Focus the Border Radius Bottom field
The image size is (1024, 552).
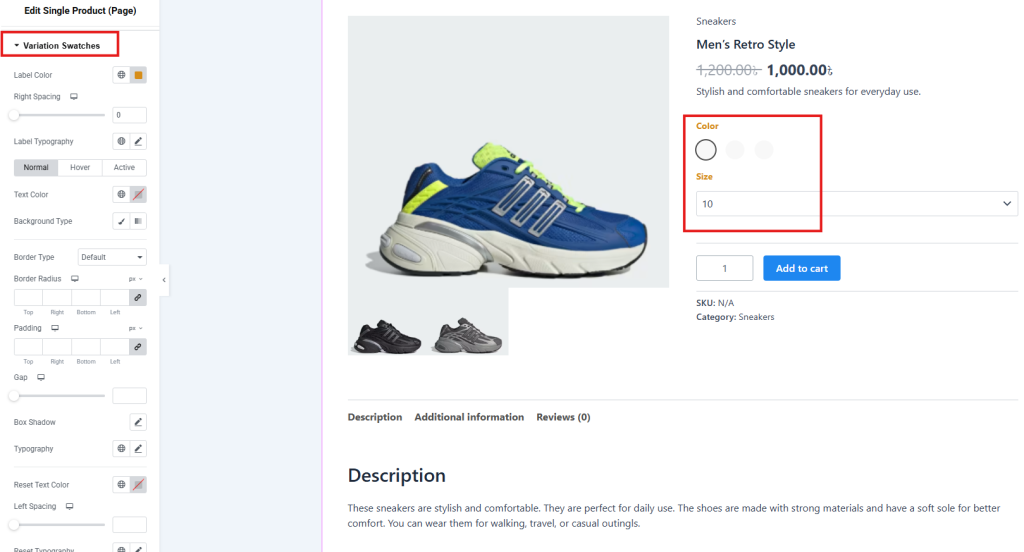86,298
